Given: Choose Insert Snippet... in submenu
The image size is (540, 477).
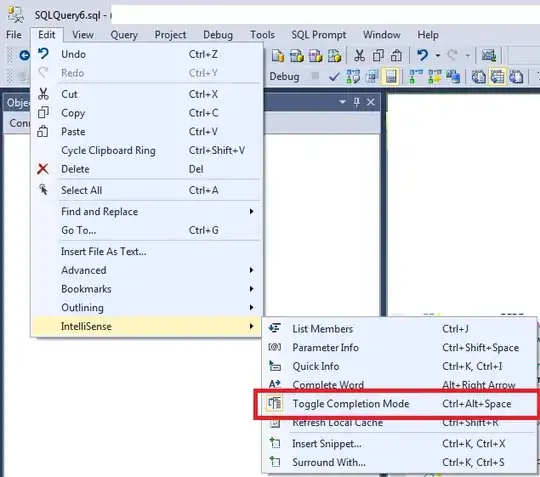Looking at the screenshot, I should 400,444.
